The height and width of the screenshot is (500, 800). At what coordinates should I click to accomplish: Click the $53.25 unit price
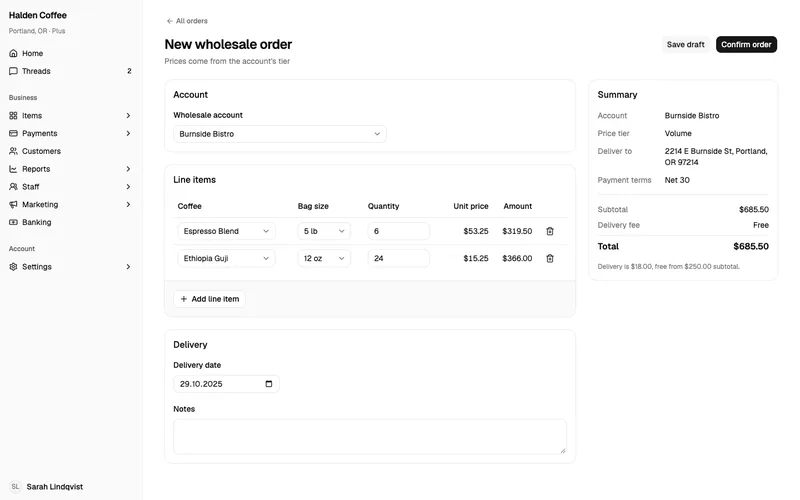[476, 231]
